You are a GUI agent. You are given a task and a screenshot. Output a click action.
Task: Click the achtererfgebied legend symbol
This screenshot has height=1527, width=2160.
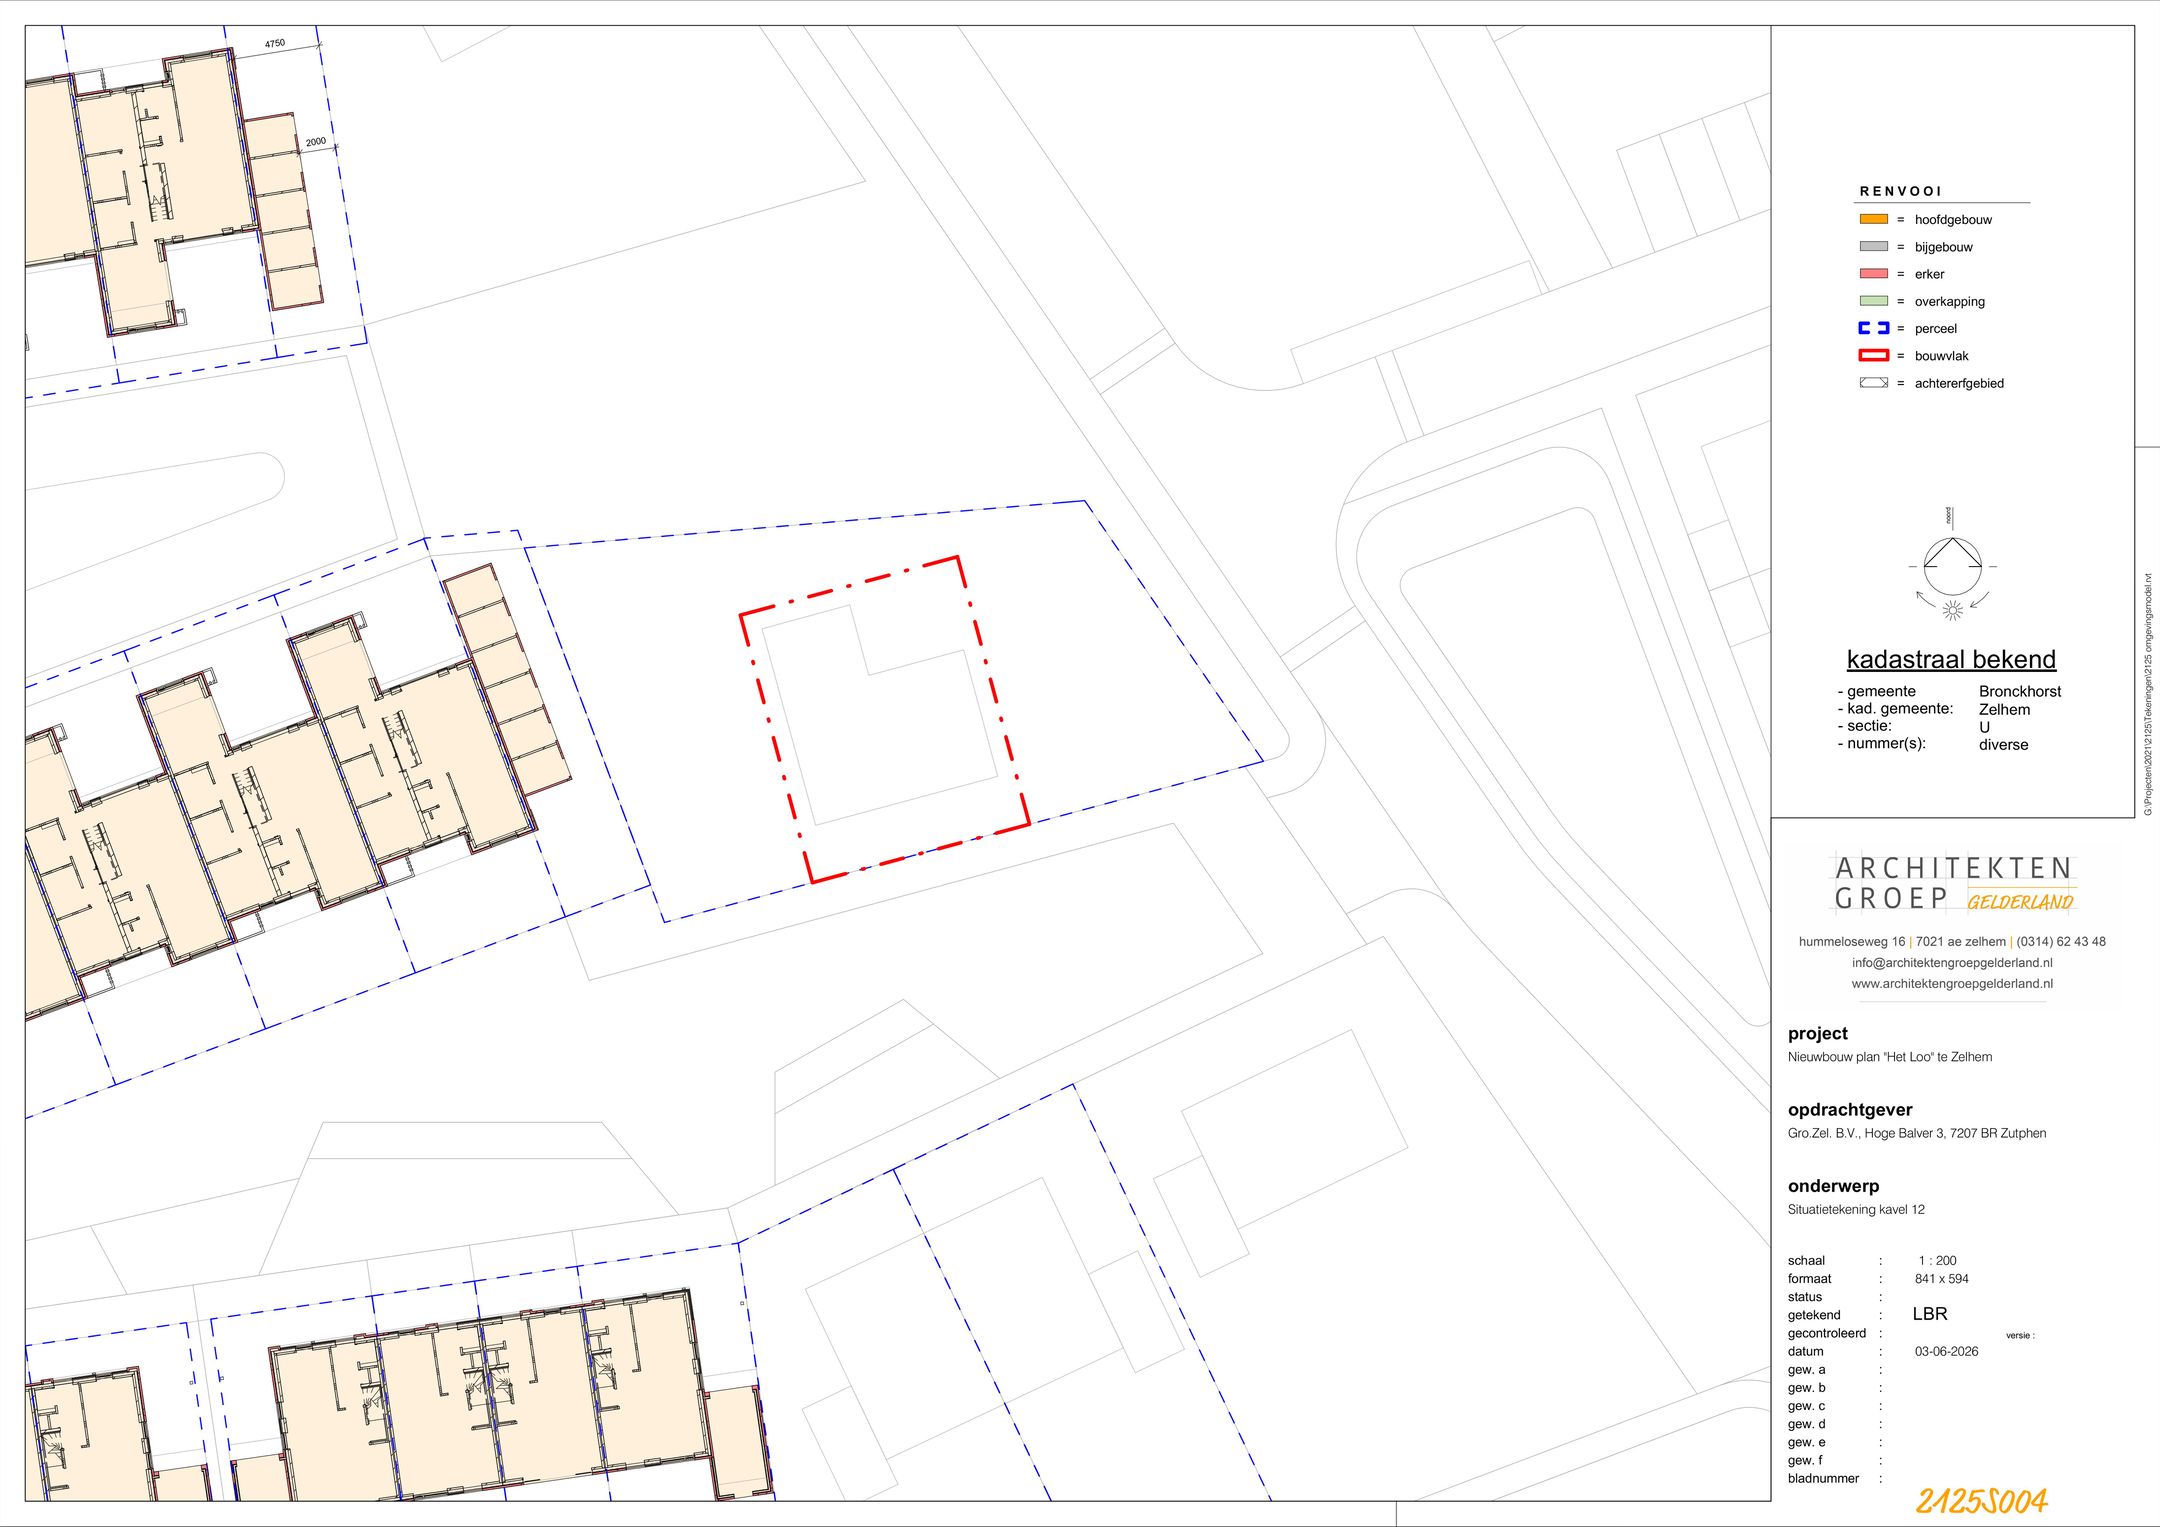tap(1873, 382)
